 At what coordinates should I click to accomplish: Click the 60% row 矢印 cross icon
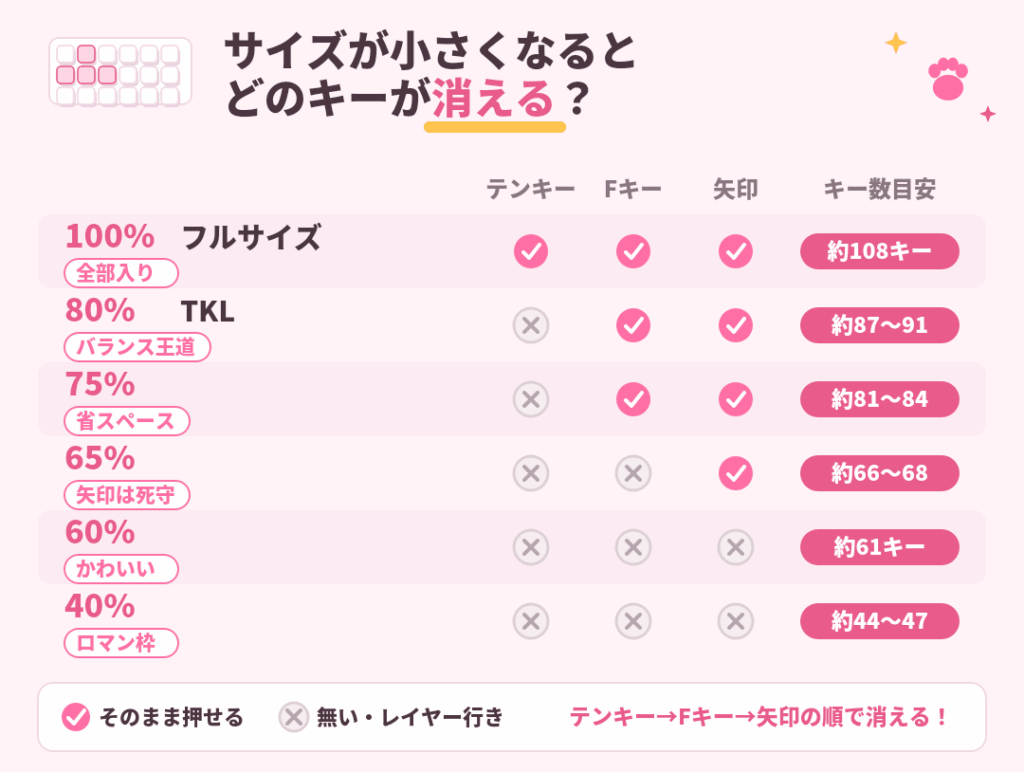click(x=736, y=547)
